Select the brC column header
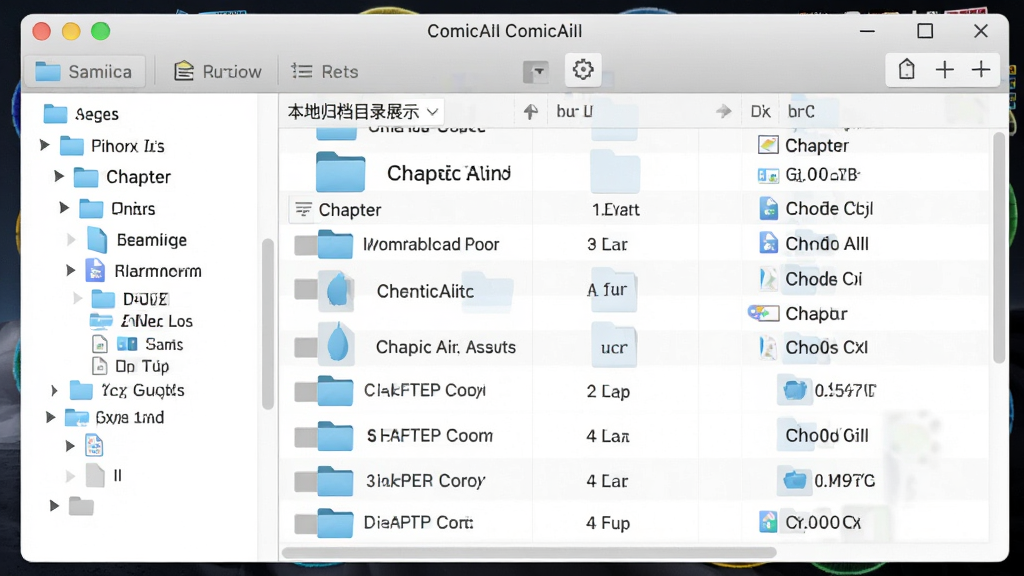 801,112
